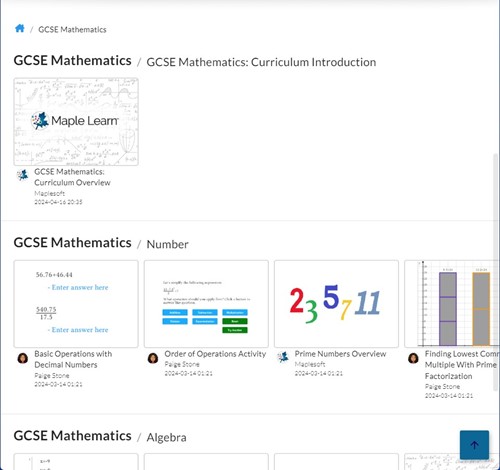This screenshot has height=470, width=500.
Task: Click Maplesoft logo beside Prime Numbers Overview
Action: tap(283, 357)
